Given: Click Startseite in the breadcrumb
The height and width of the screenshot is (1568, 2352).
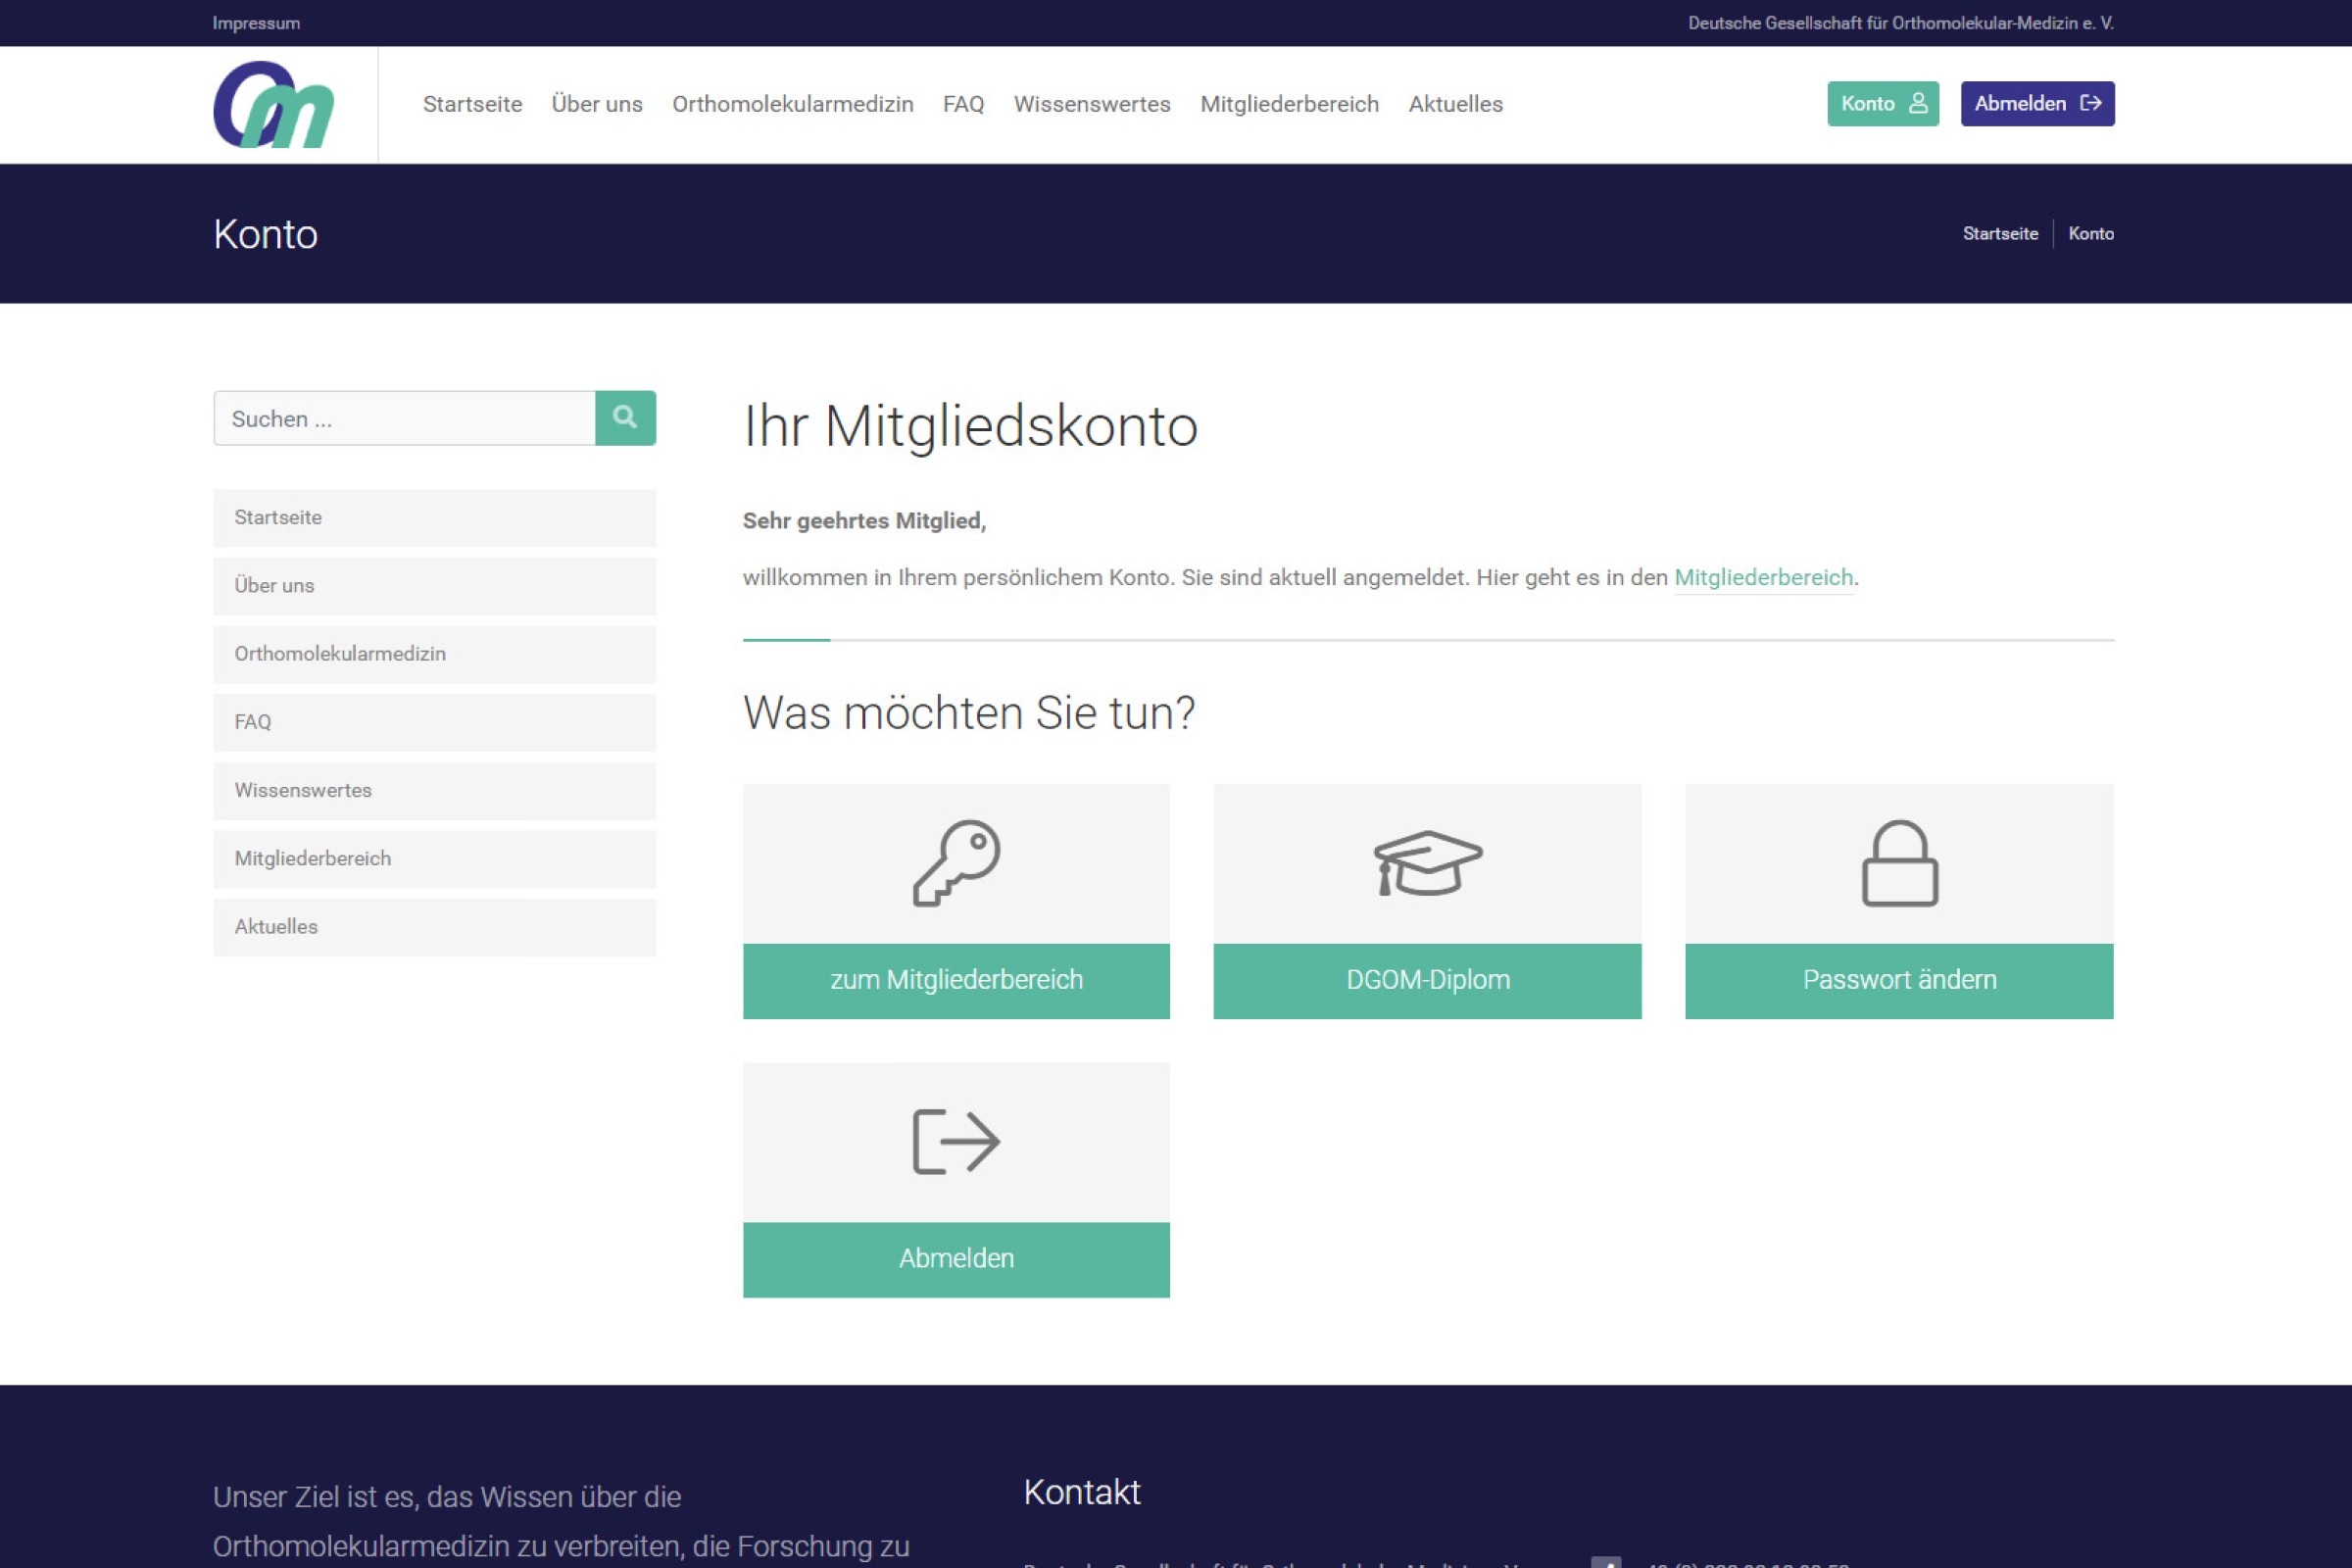Looking at the screenshot, I should pos(1999,234).
